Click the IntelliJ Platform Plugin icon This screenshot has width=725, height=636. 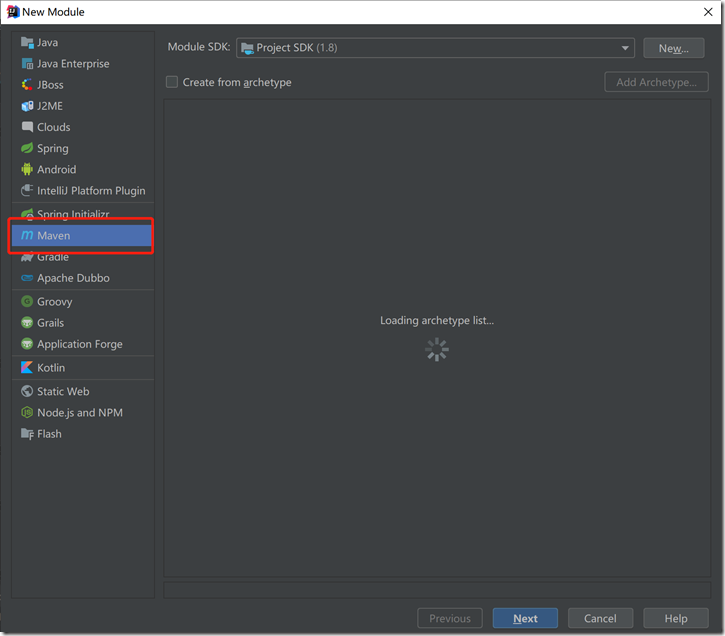tap(27, 190)
